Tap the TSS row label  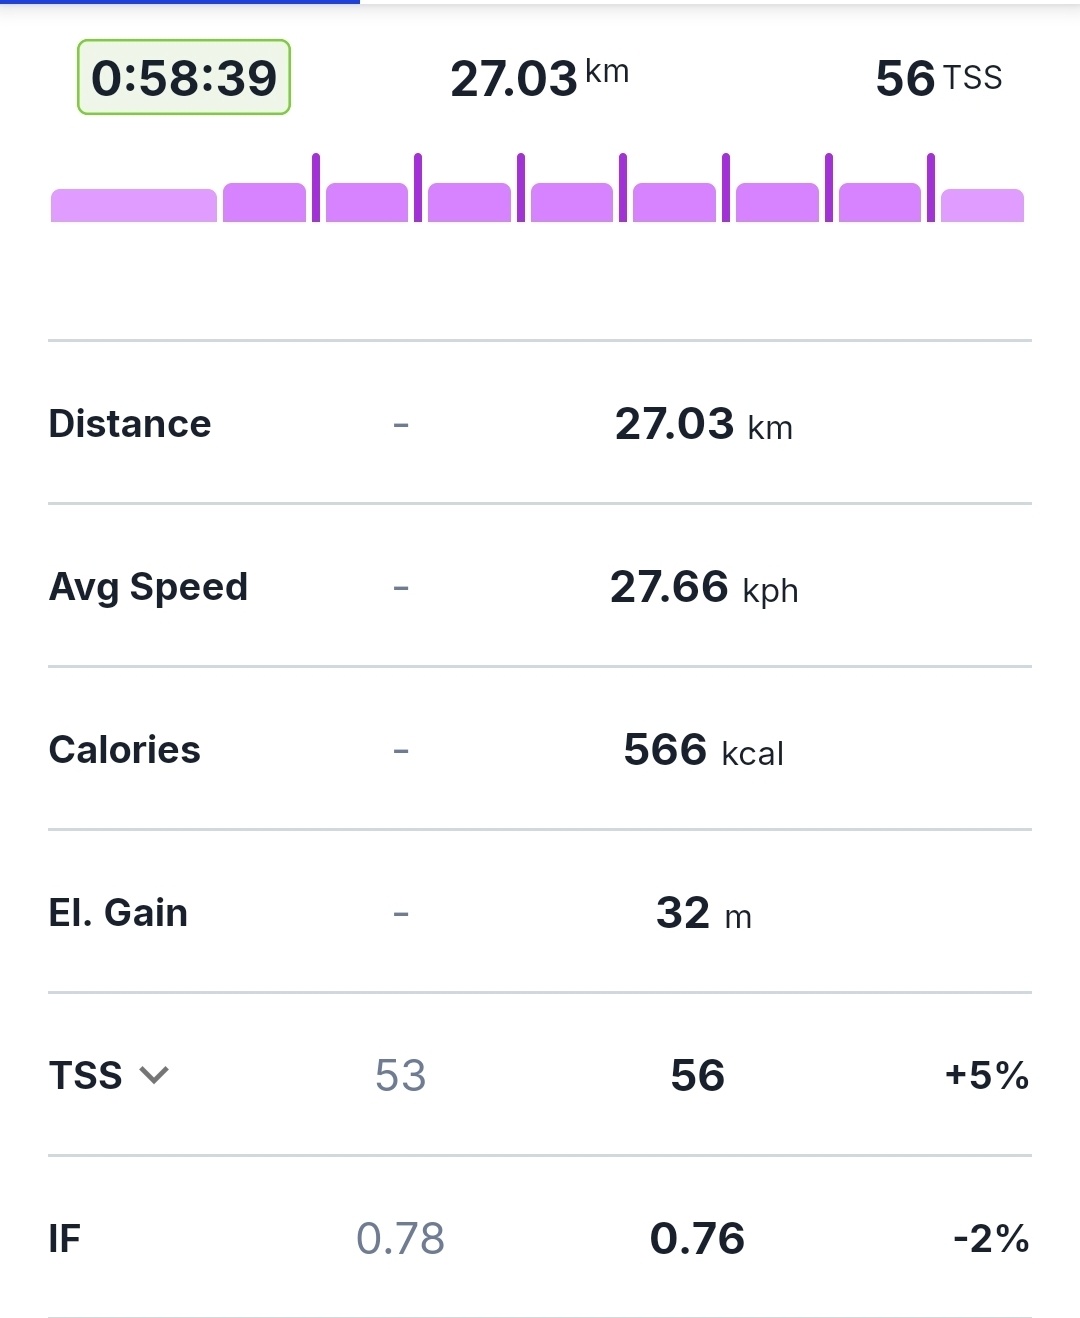pyautogui.click(x=86, y=1076)
